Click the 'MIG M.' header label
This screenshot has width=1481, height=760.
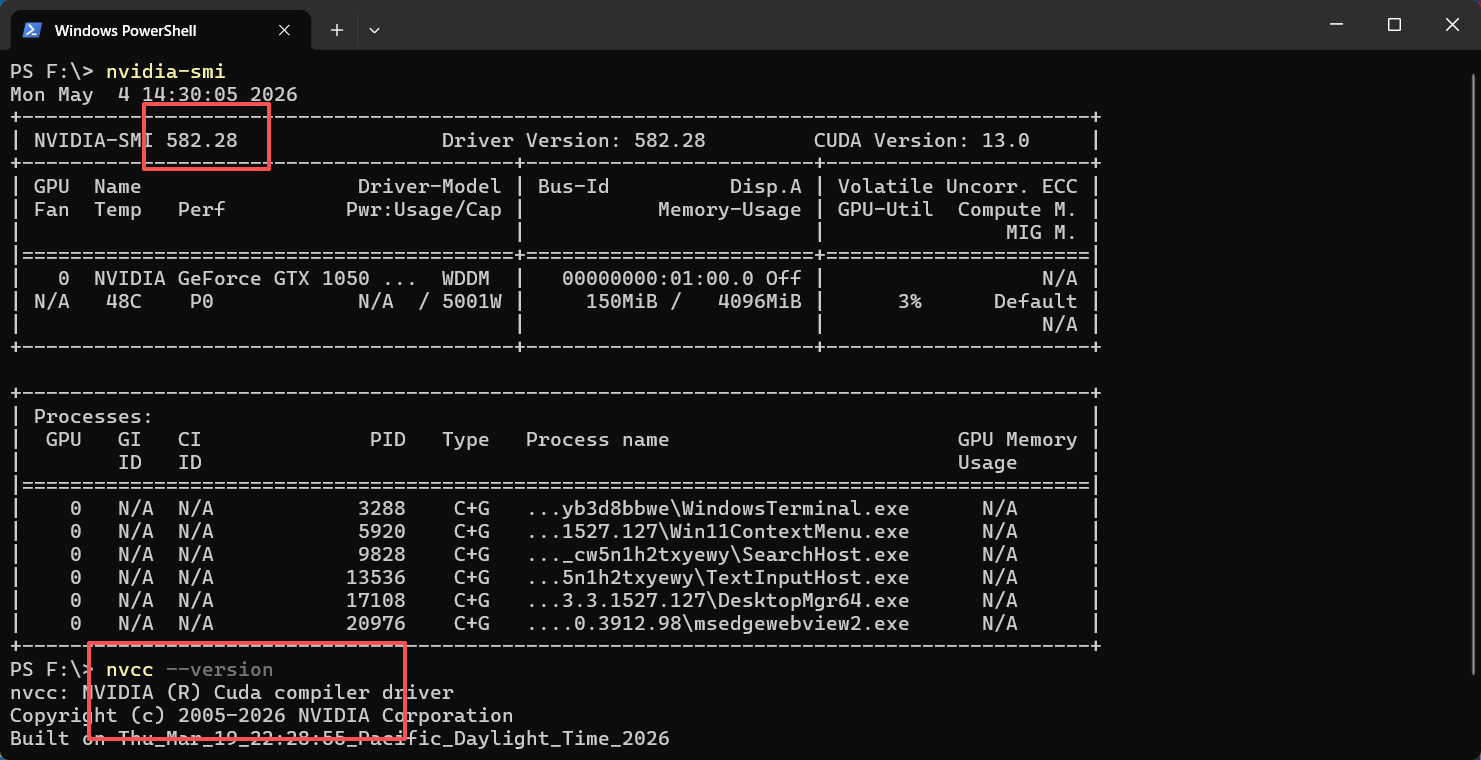click(1042, 232)
